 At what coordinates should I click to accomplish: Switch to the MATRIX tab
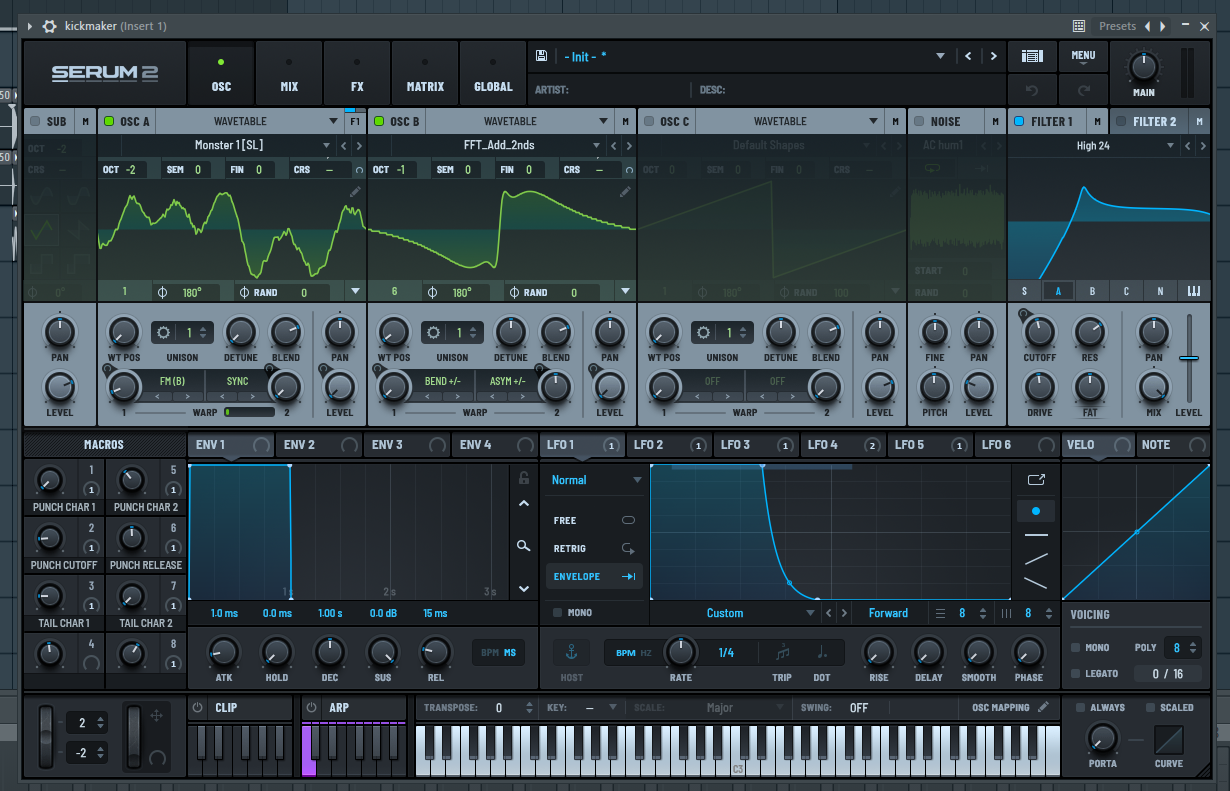(x=425, y=74)
